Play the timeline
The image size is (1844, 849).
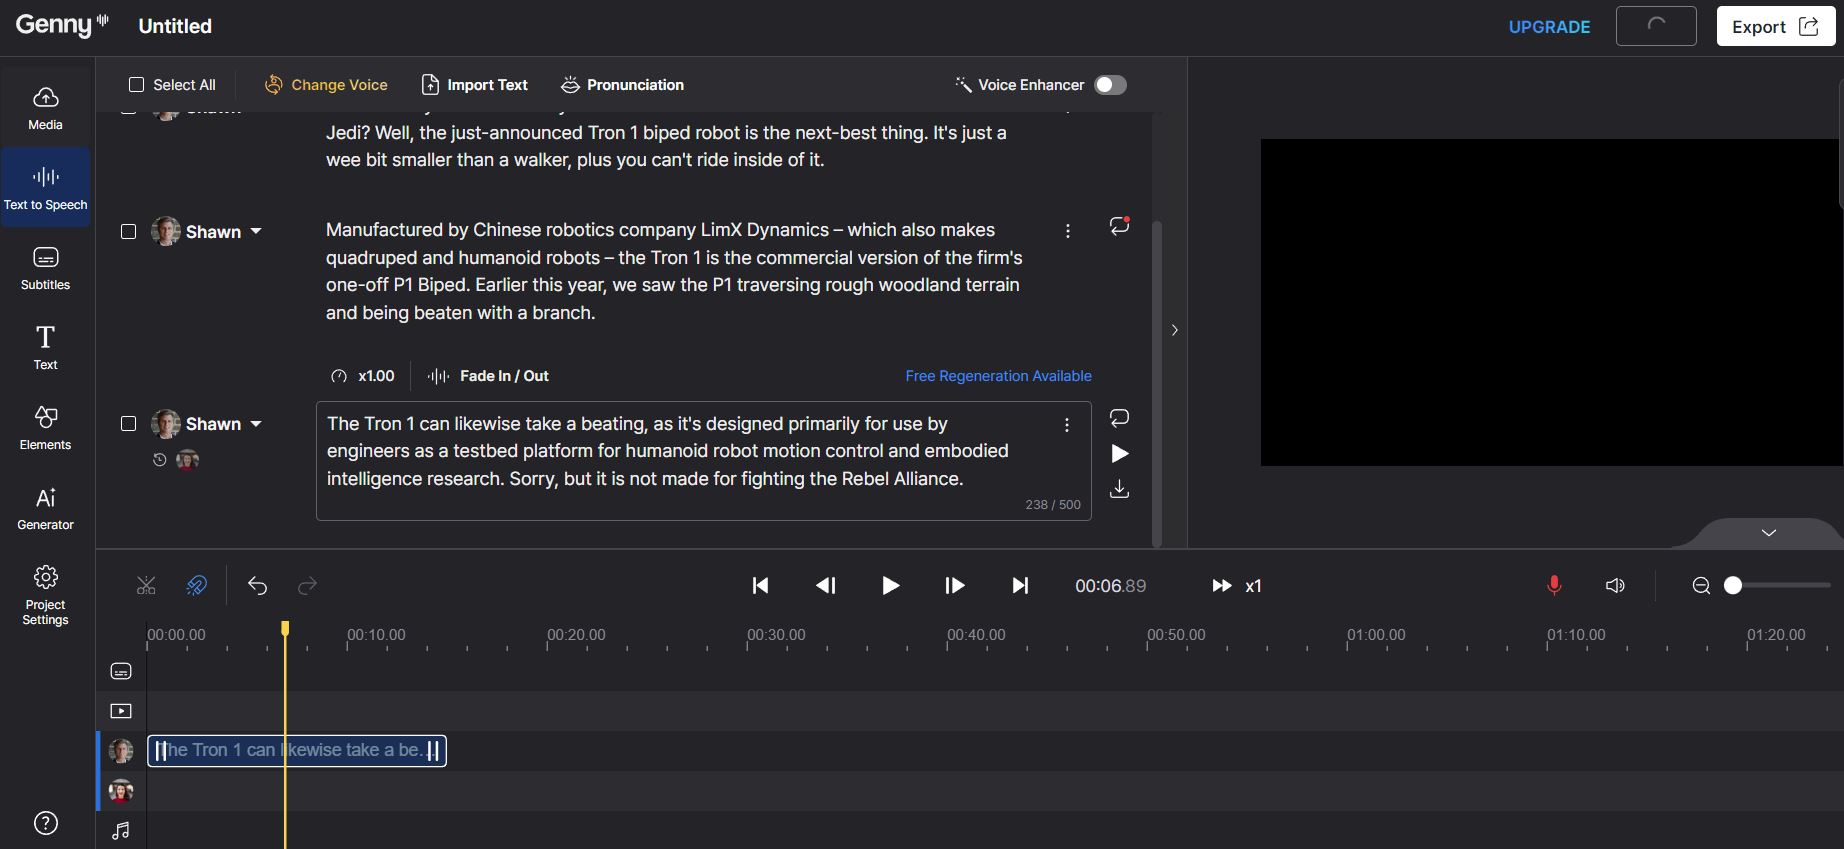coord(891,586)
